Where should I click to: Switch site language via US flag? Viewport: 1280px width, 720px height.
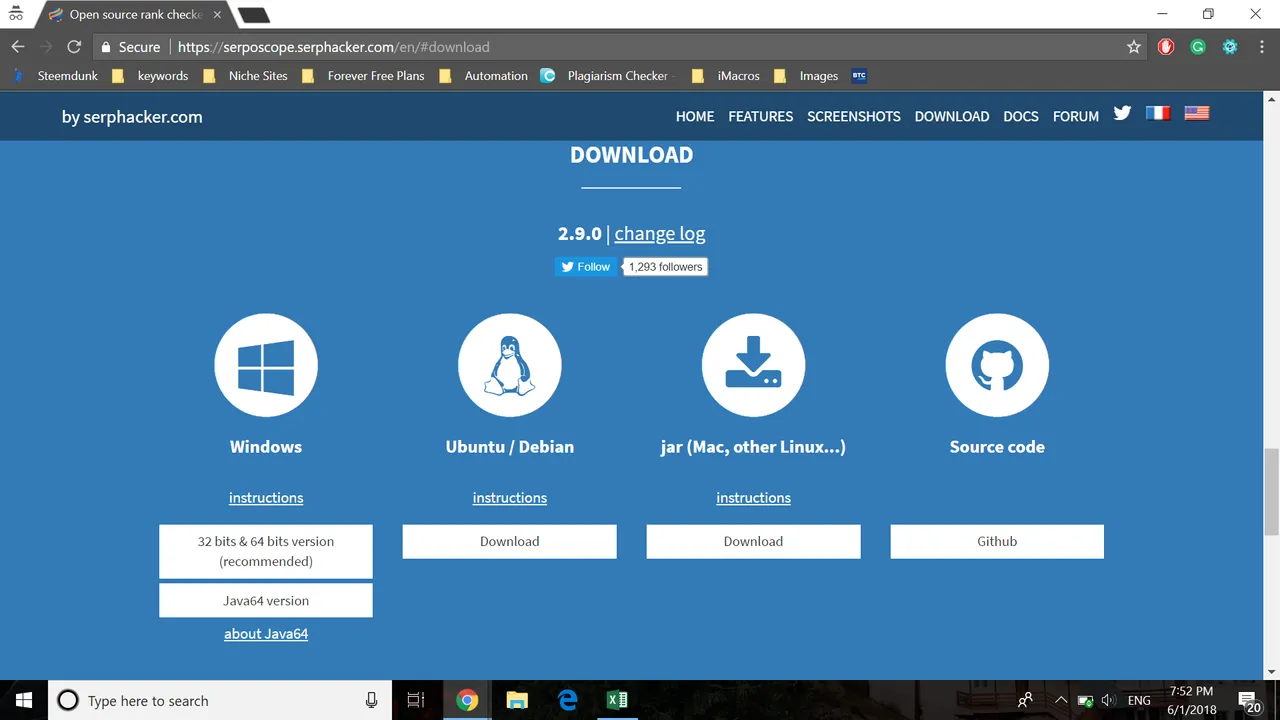coord(1197,113)
